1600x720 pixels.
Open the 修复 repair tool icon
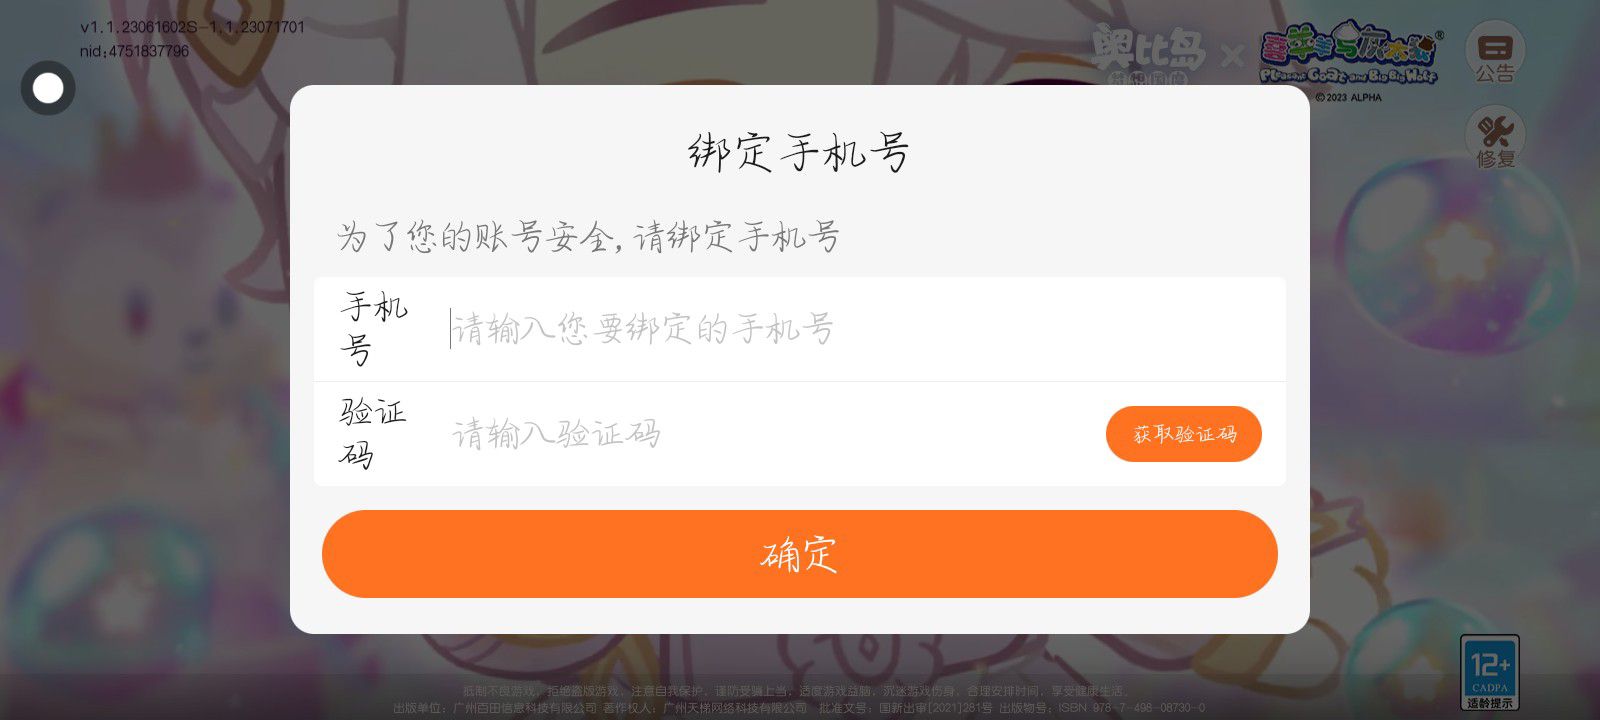click(1495, 140)
